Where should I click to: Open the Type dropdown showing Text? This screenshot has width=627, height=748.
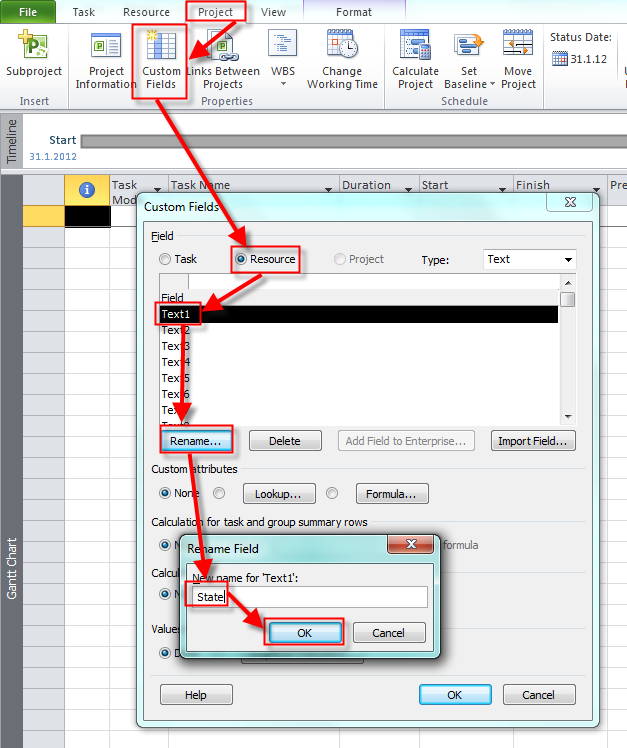click(529, 259)
